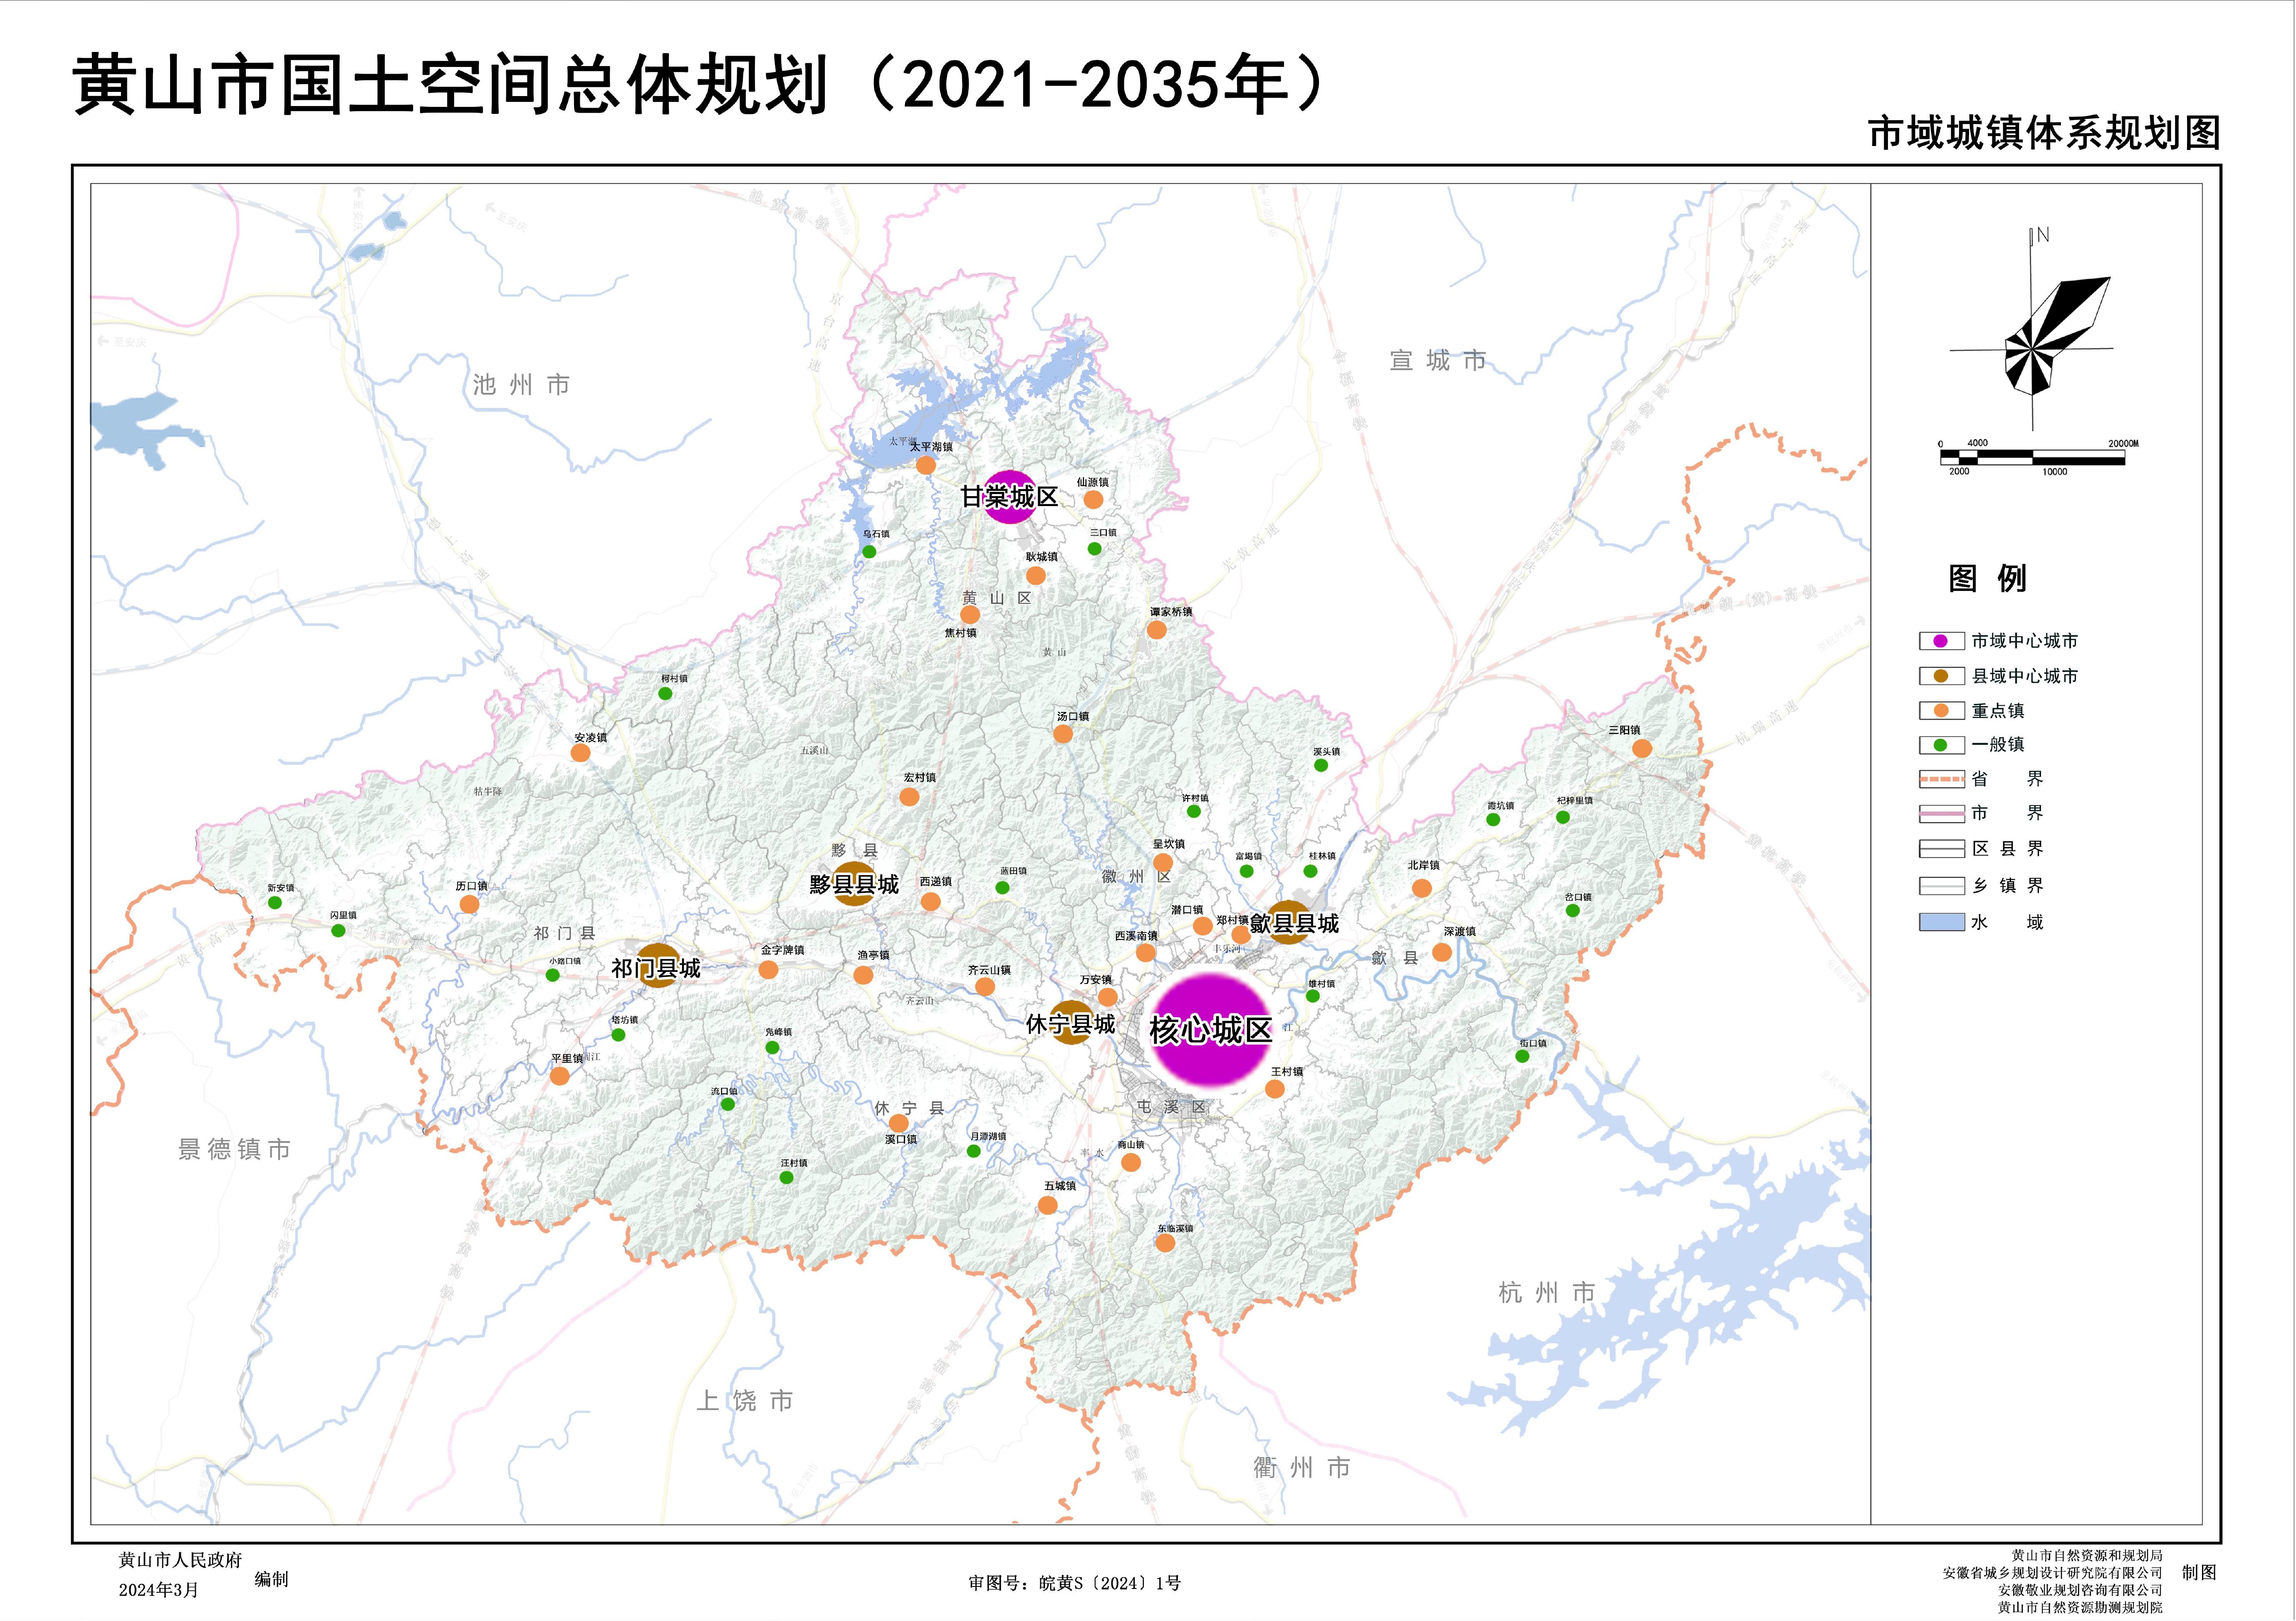This screenshot has width=2296, height=1621.
Task: Select the brown 歙县县城 marker
Action: [1288, 922]
